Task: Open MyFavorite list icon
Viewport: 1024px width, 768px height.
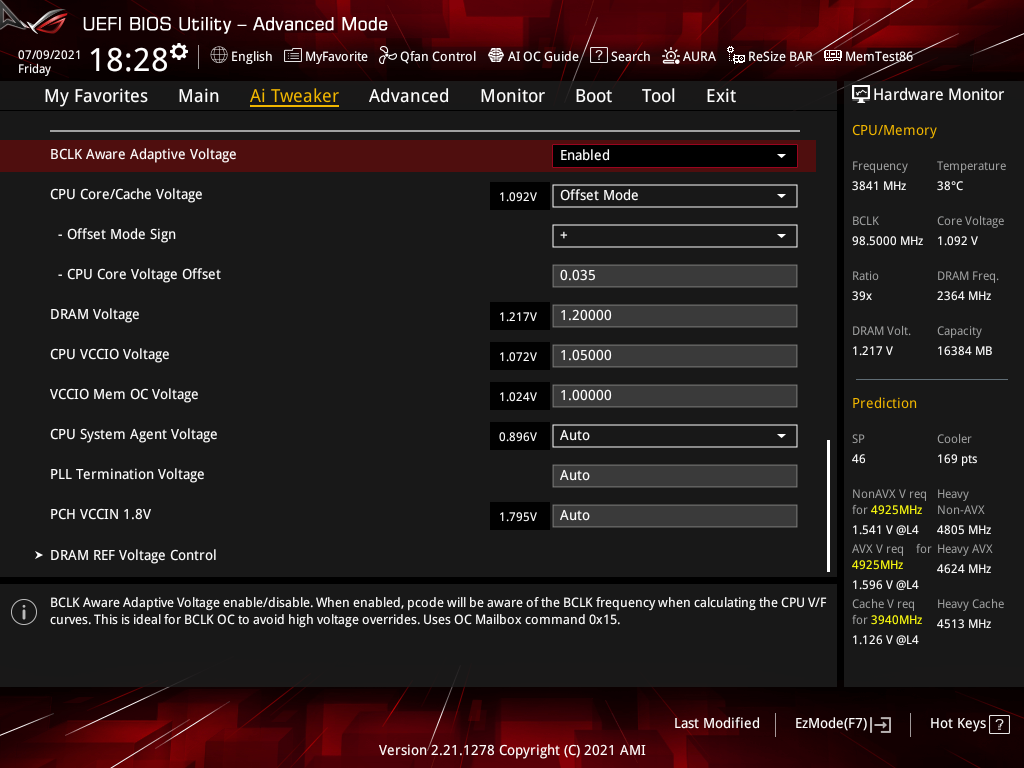Action: click(x=293, y=56)
